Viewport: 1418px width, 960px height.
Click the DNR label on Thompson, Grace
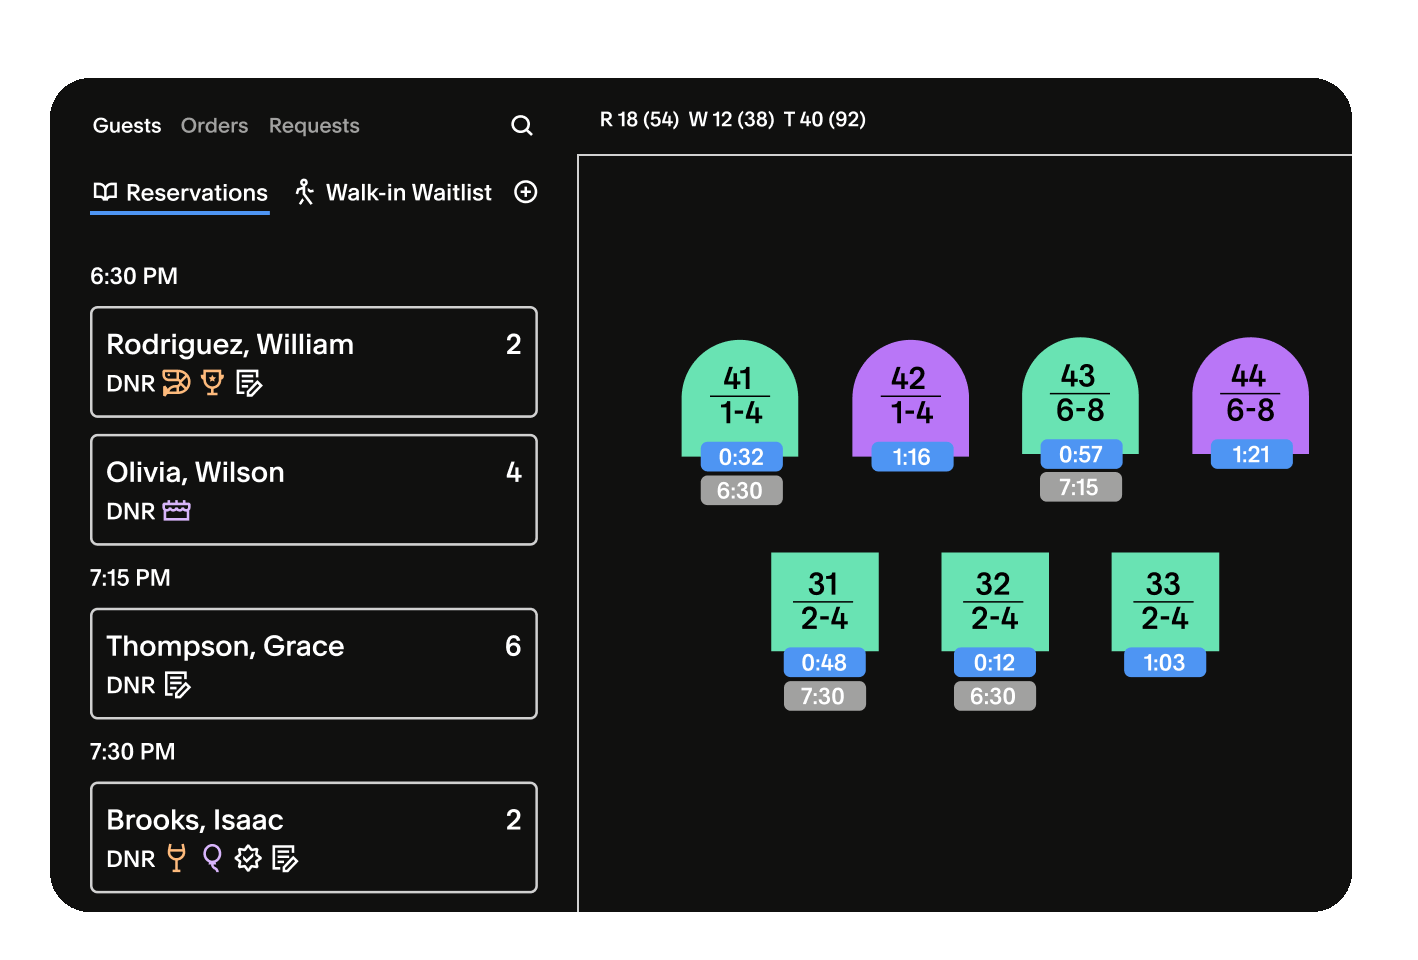coord(131,685)
